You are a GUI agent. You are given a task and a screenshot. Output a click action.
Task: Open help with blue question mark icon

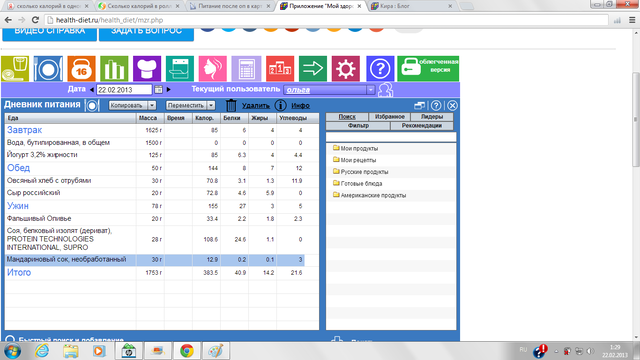[380, 69]
